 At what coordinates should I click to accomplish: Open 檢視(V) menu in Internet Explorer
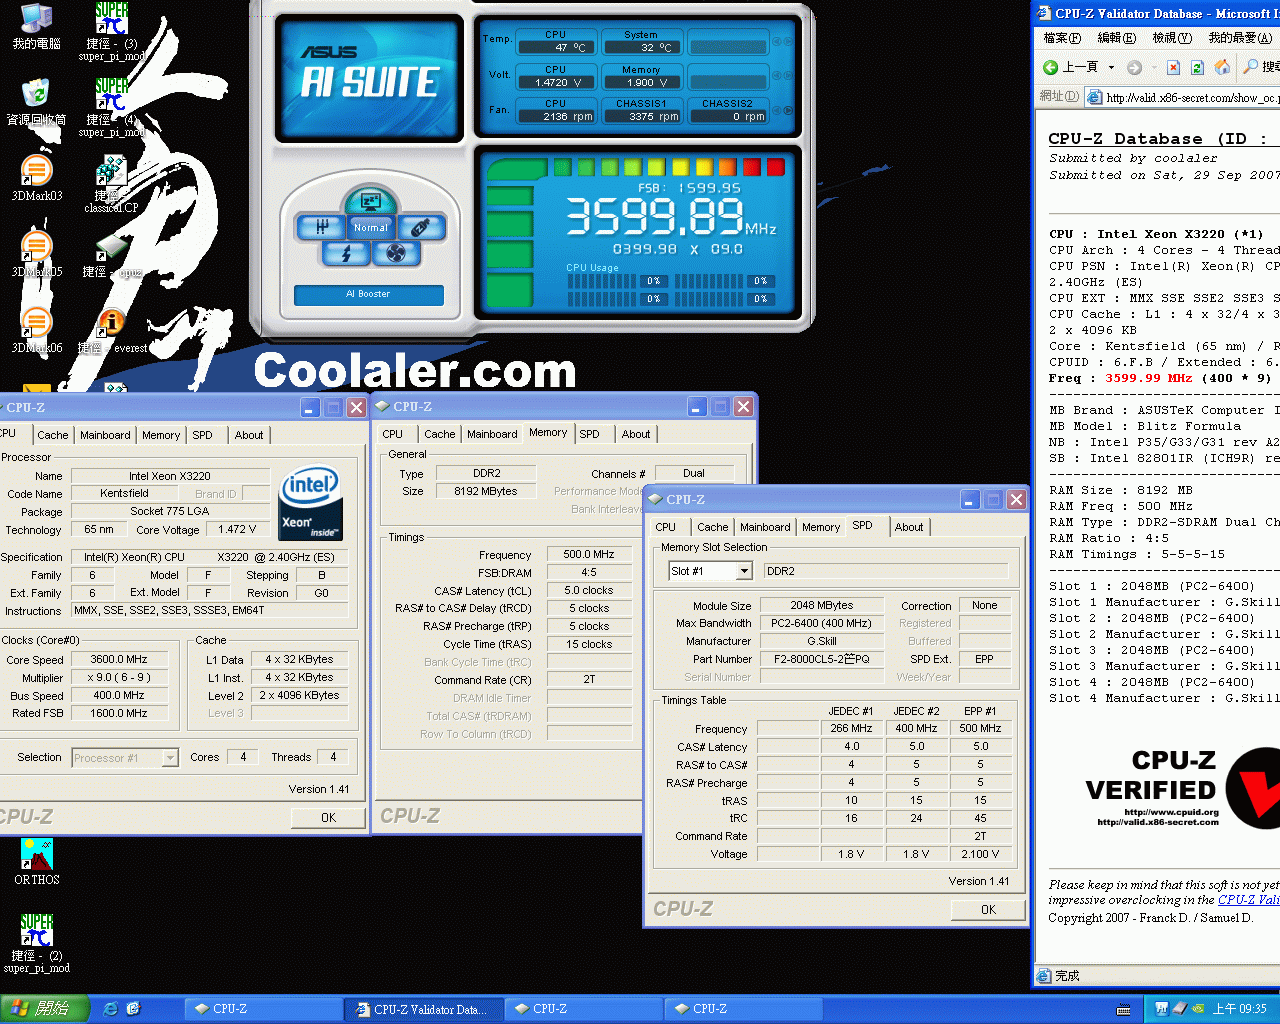(x=1171, y=38)
